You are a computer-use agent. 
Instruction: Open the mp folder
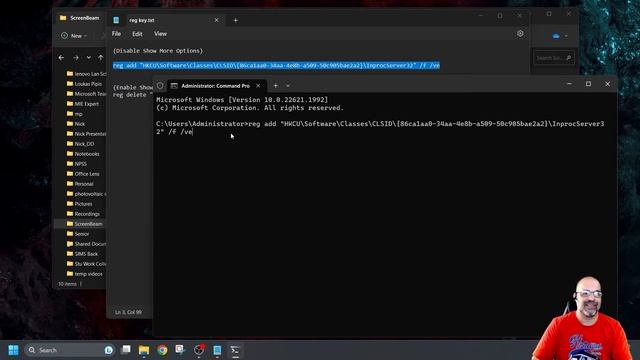(75, 114)
